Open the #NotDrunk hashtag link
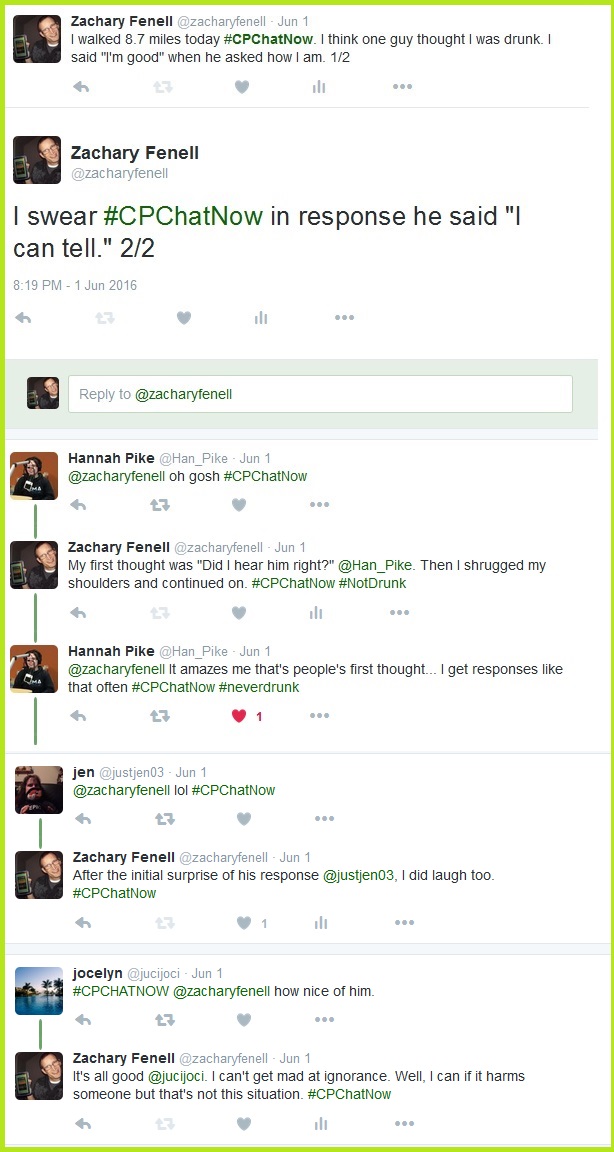 point(373,583)
